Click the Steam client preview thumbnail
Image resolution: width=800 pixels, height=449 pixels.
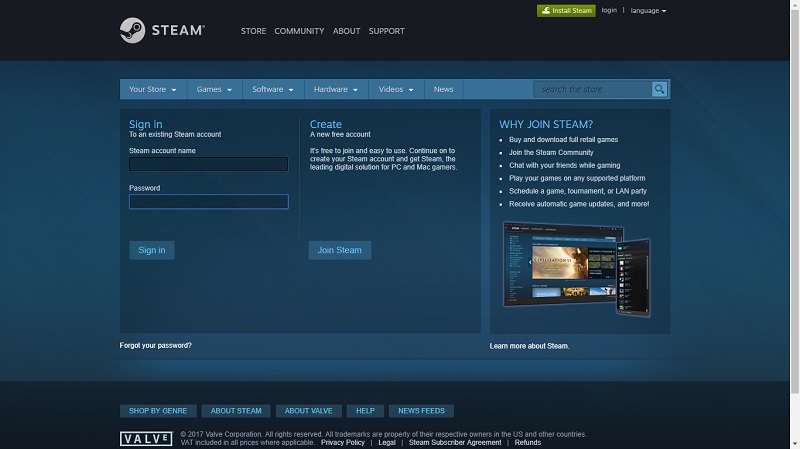pos(576,264)
